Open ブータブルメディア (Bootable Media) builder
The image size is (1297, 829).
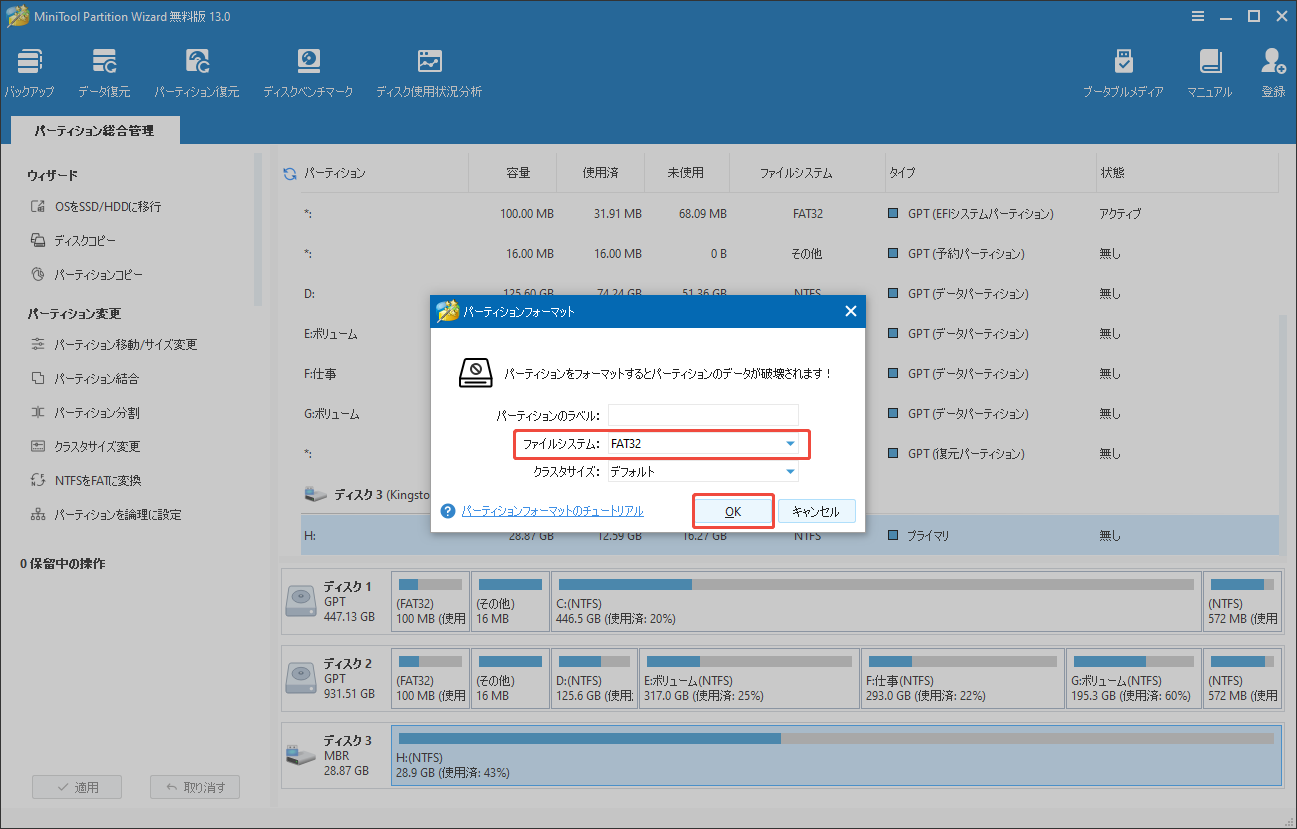1123,70
